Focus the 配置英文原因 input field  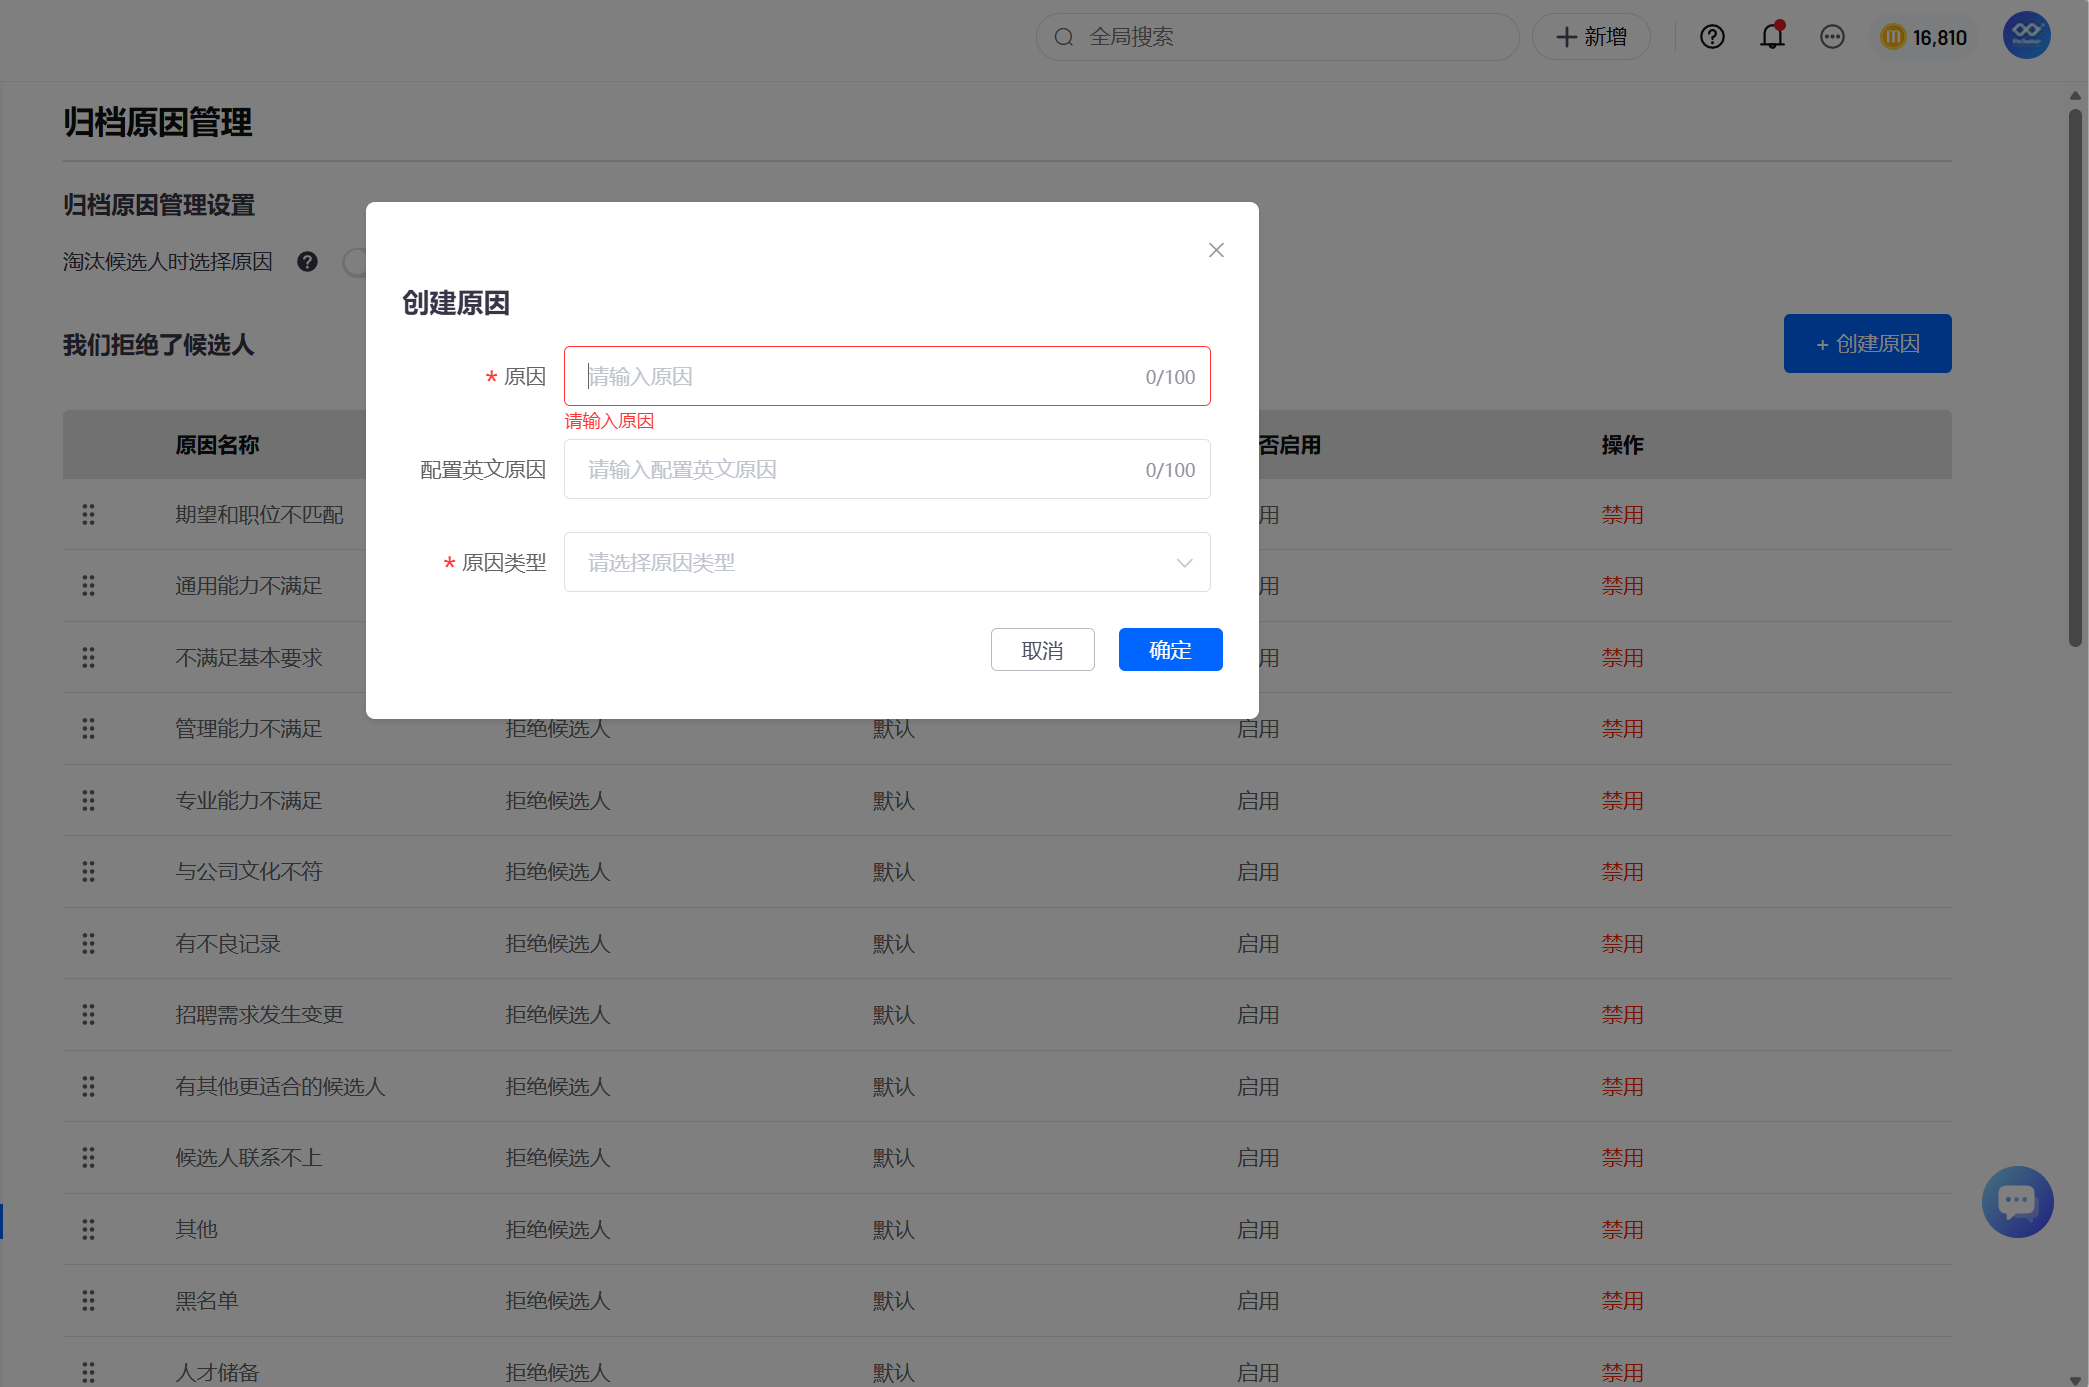pyautogui.click(x=887, y=469)
